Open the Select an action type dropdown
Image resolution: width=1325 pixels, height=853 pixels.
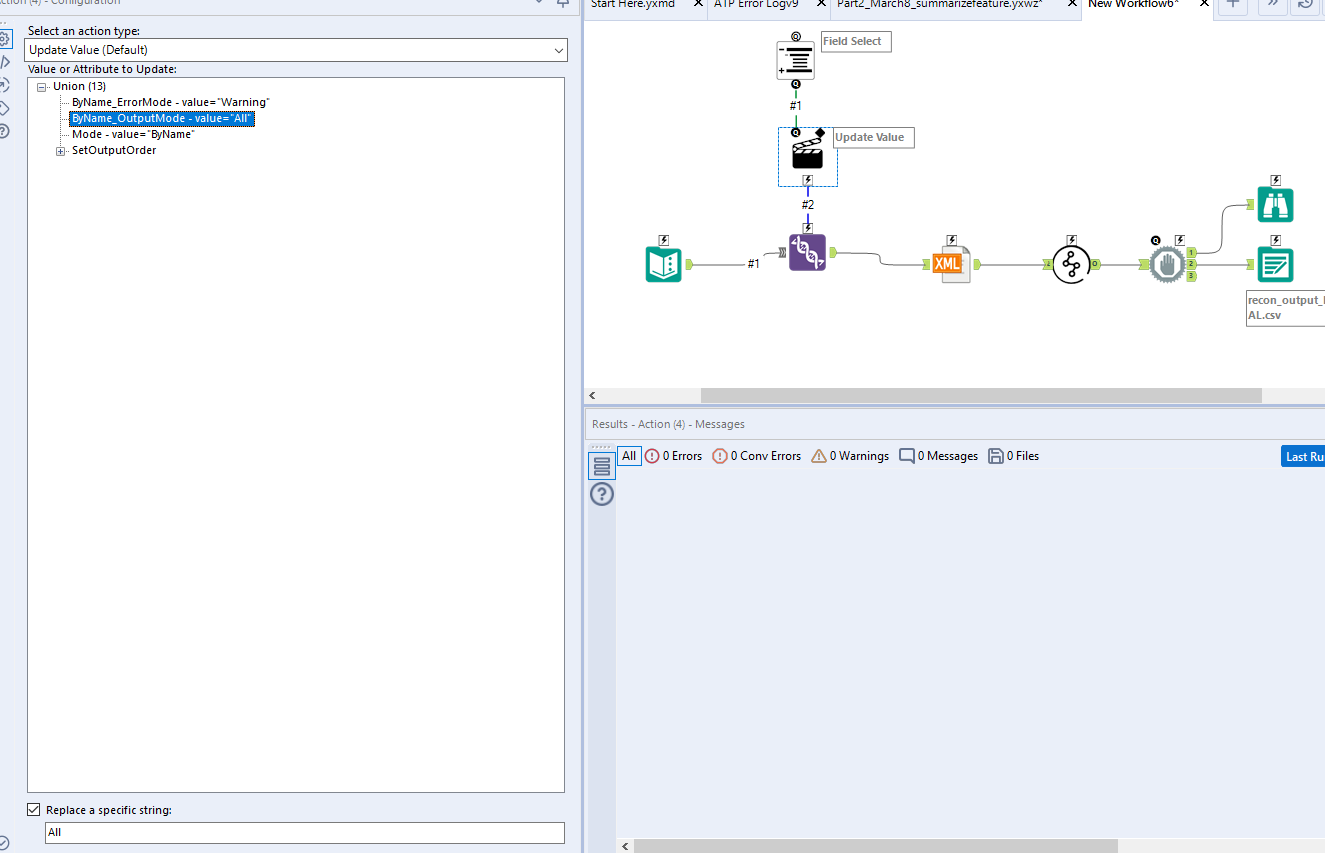tap(557, 50)
